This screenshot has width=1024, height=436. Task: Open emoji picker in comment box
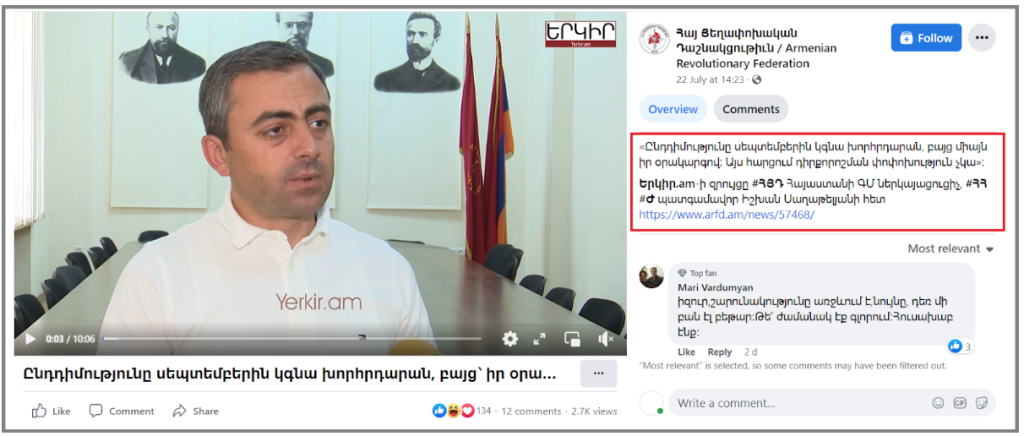[938, 403]
